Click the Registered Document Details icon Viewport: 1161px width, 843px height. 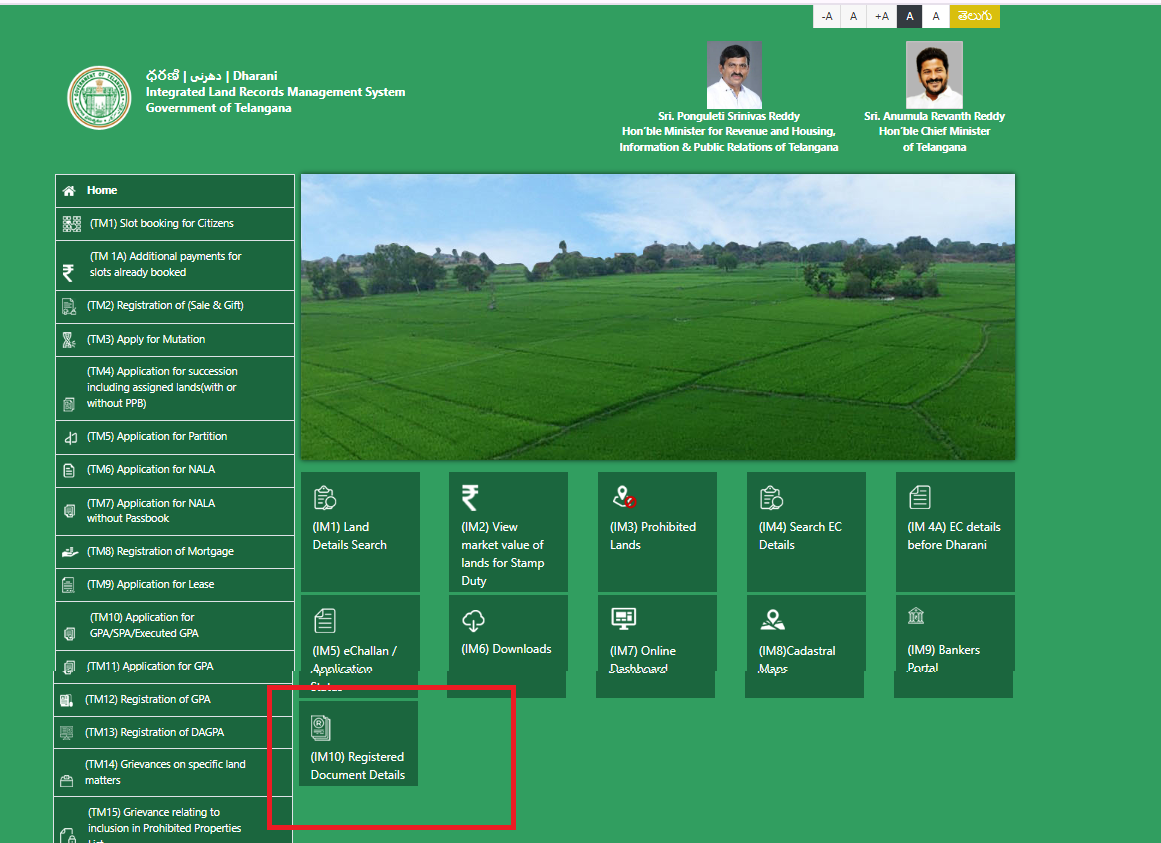tap(321, 728)
